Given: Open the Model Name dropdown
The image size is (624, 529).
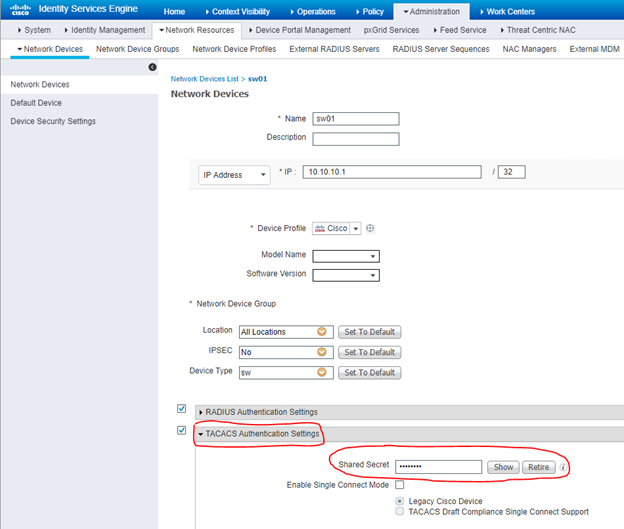Looking at the screenshot, I should tap(346, 256).
